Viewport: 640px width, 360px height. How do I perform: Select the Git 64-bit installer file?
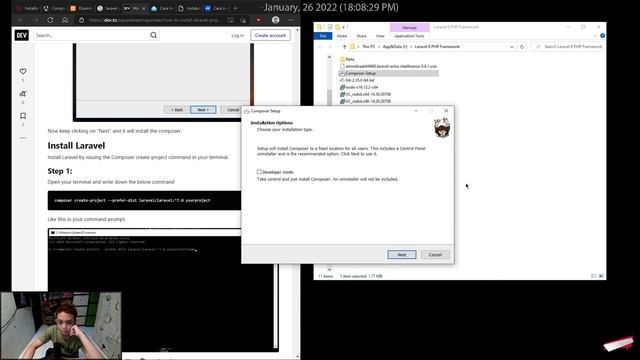coord(357,80)
